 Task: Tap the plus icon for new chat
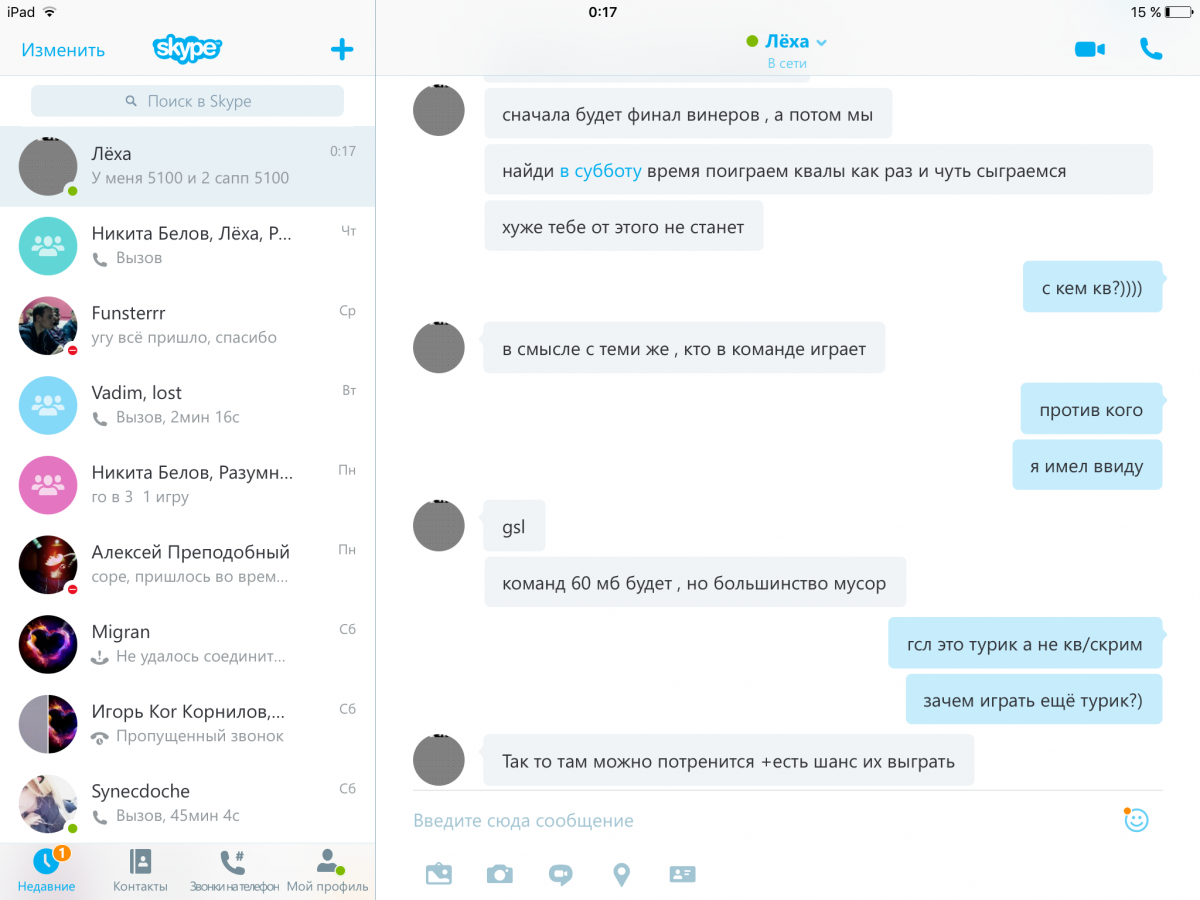click(342, 49)
